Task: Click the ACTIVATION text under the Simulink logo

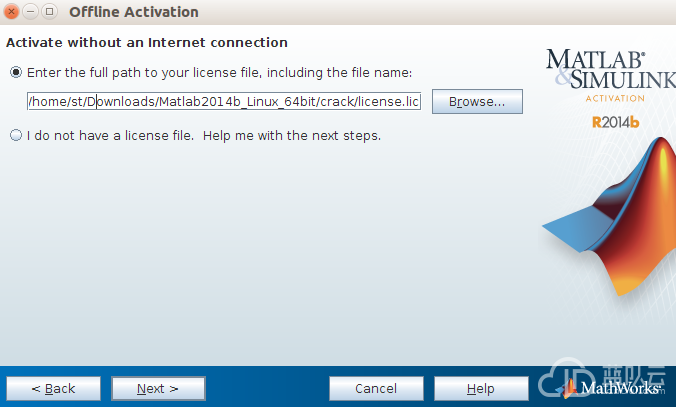Action: [615, 98]
